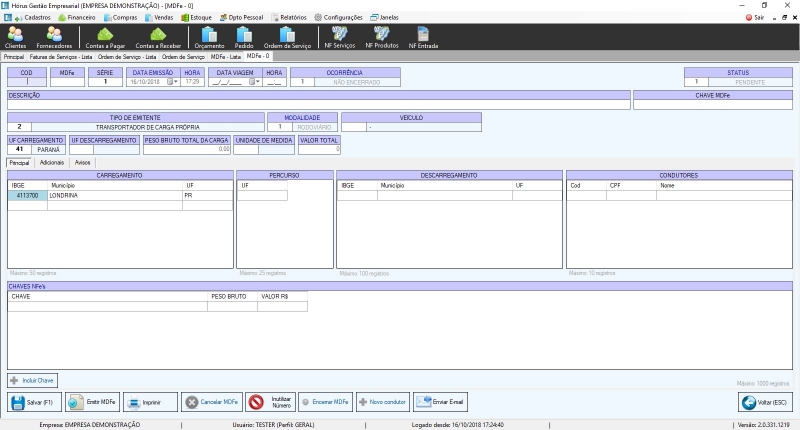The width and height of the screenshot is (800, 430).
Task: Open NF Produtos toolbar icon
Action: [x=382, y=37]
